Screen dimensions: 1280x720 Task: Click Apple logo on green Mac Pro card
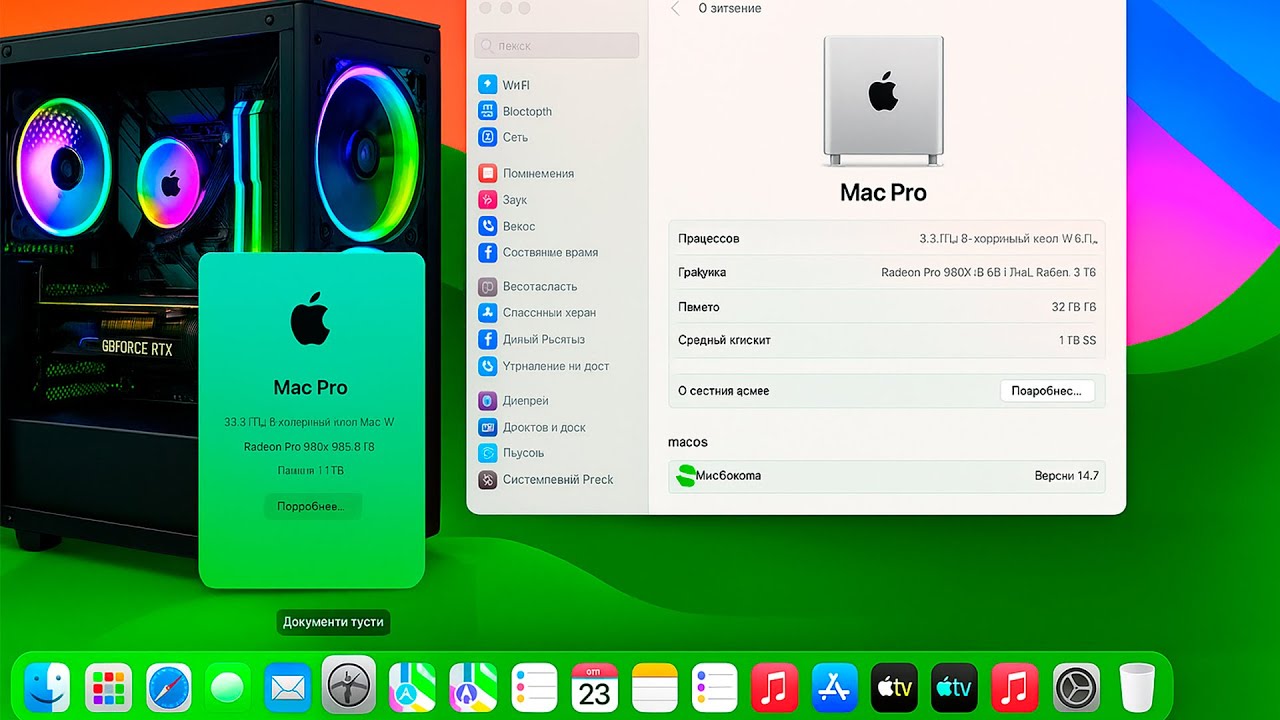[311, 318]
